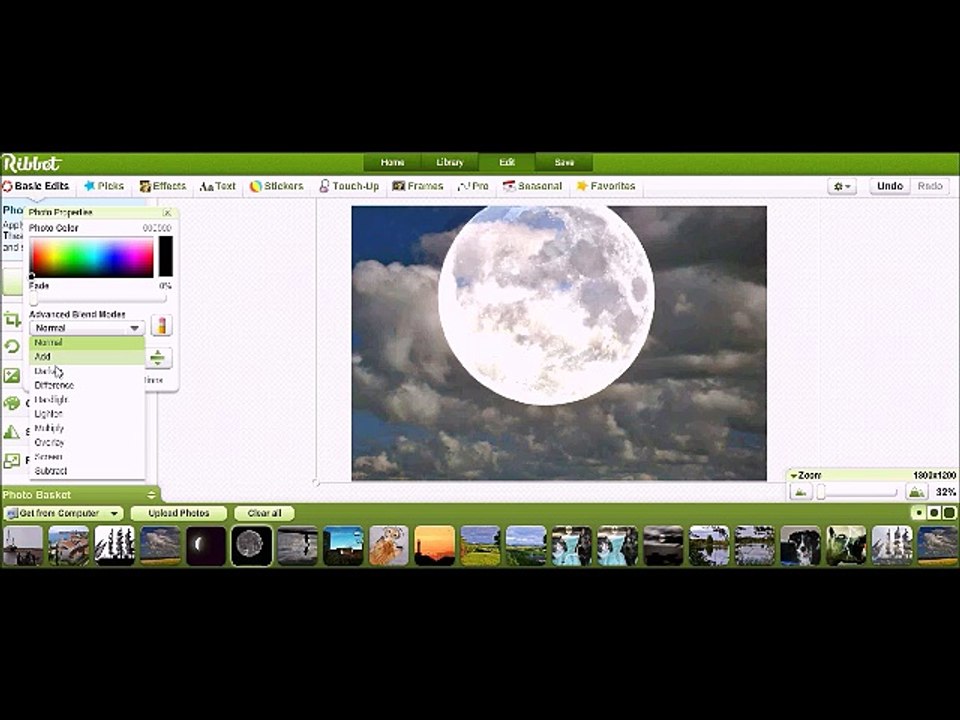Image resolution: width=960 pixels, height=720 pixels.
Task: Select the Exposure icon in left sidebar
Action: pos(12,375)
